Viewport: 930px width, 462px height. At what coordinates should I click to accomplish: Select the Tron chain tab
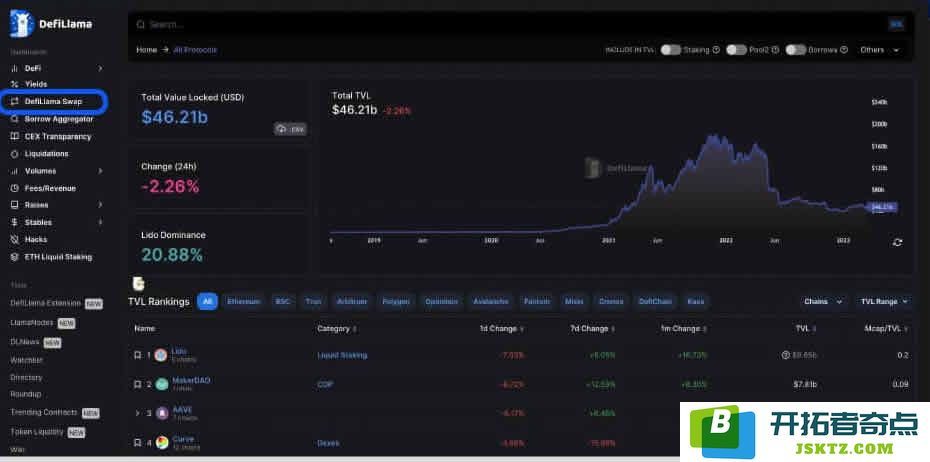pyautogui.click(x=313, y=301)
